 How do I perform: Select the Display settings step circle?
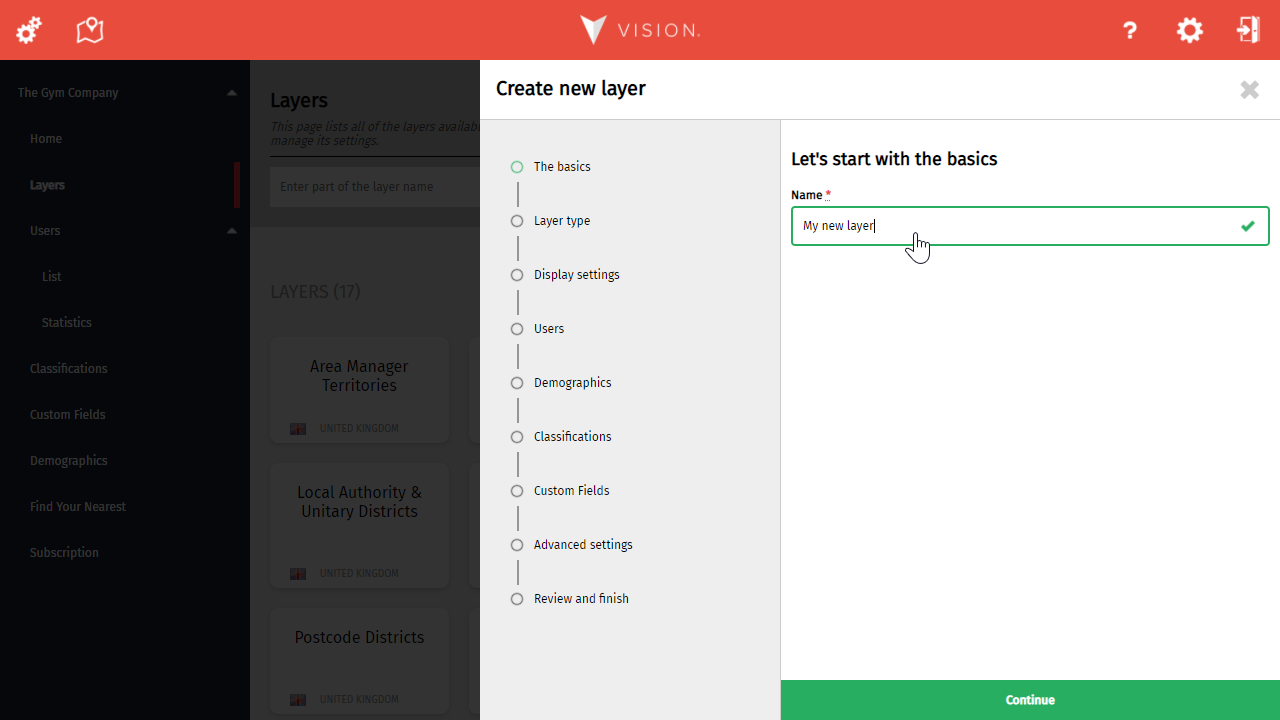click(x=517, y=275)
